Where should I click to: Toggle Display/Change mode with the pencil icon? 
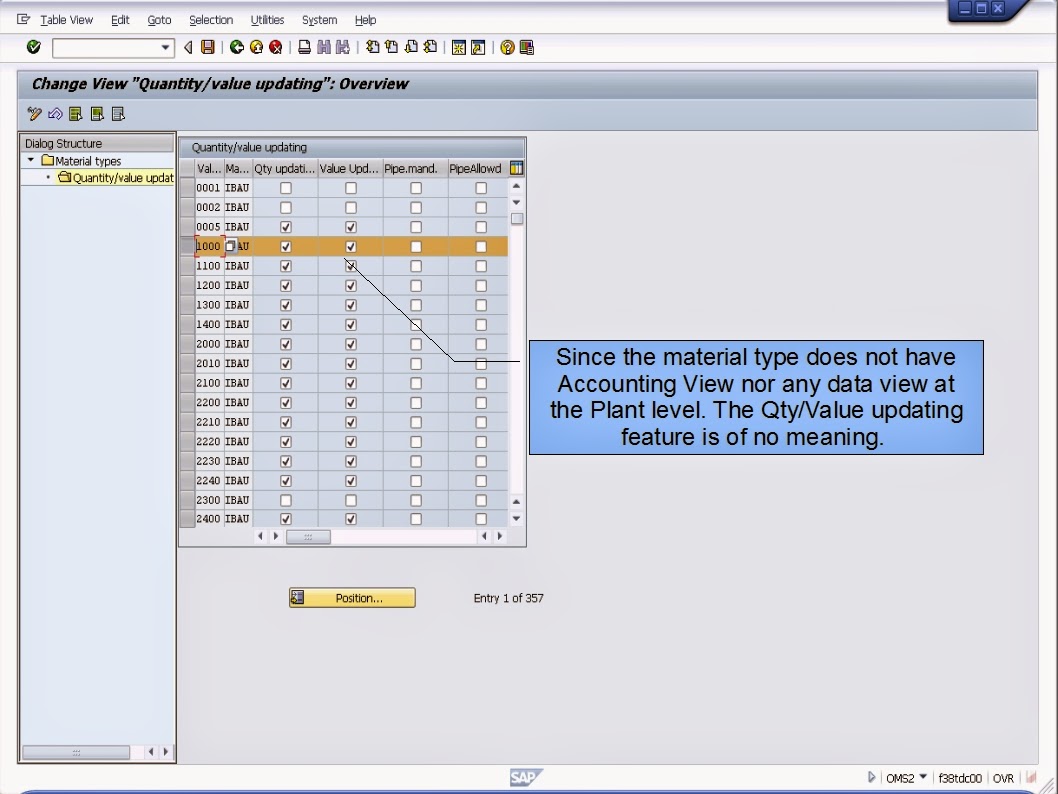coord(33,113)
